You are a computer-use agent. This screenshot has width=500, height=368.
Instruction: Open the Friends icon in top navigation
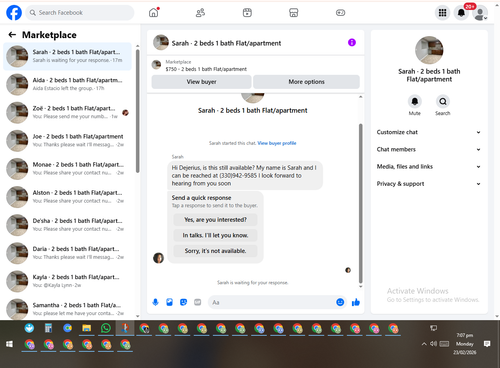click(200, 13)
